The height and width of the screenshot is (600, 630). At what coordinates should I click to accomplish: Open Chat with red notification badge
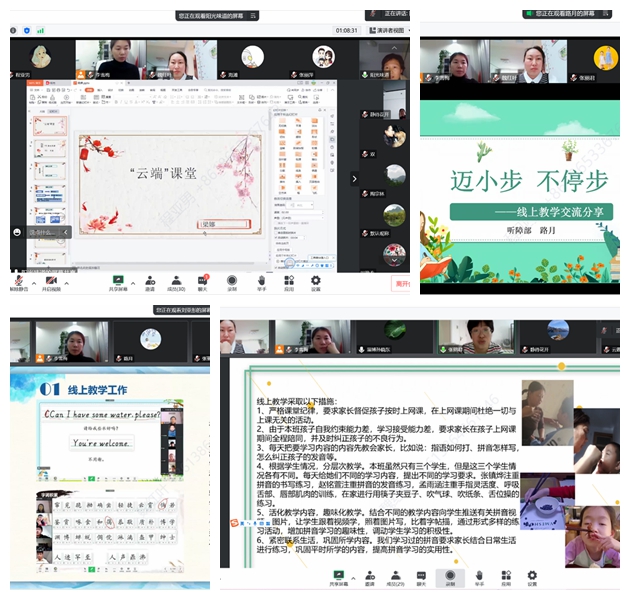[x=203, y=280]
